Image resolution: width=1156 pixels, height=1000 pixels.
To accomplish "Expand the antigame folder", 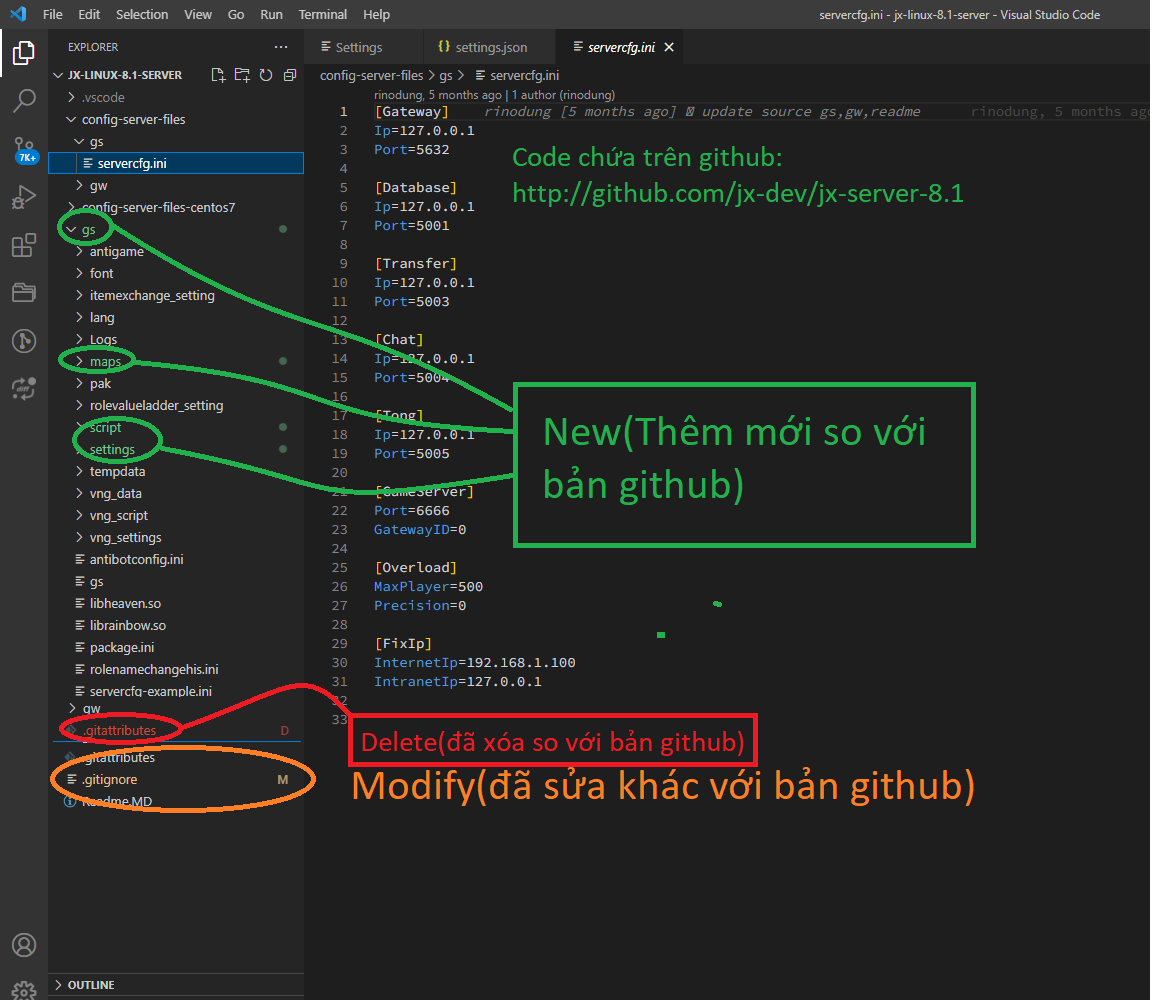I will point(175,251).
